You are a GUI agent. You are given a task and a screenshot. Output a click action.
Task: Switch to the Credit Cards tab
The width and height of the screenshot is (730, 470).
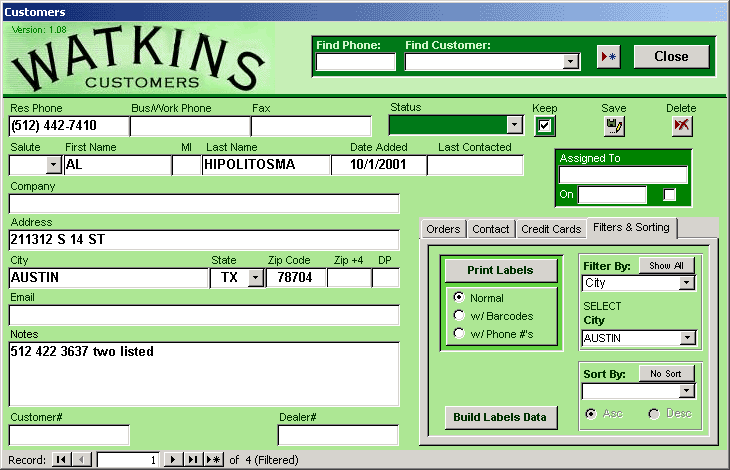click(551, 229)
